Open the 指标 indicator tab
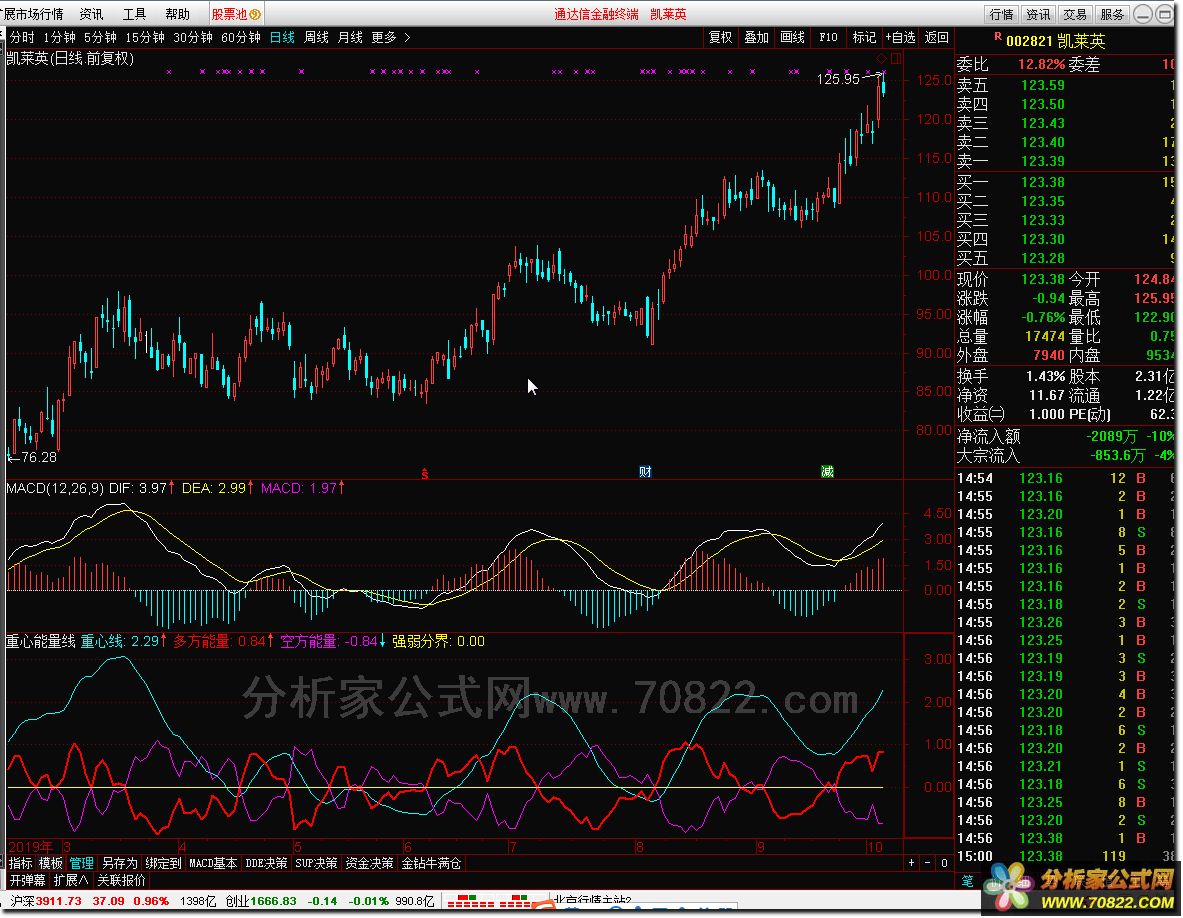 pos(21,863)
